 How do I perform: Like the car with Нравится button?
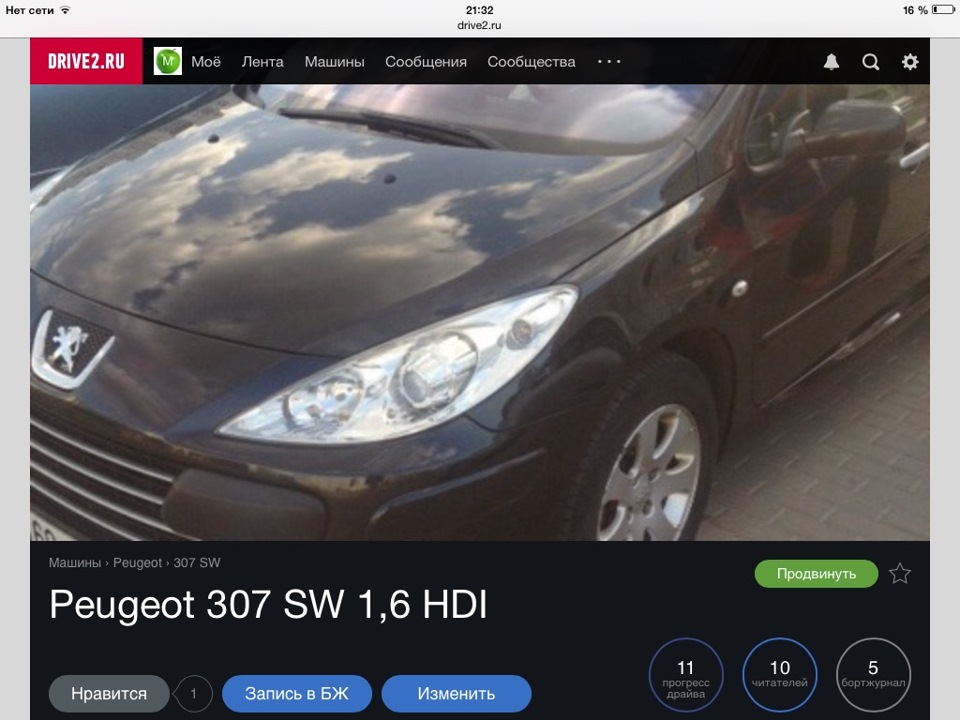pyautogui.click(x=109, y=693)
